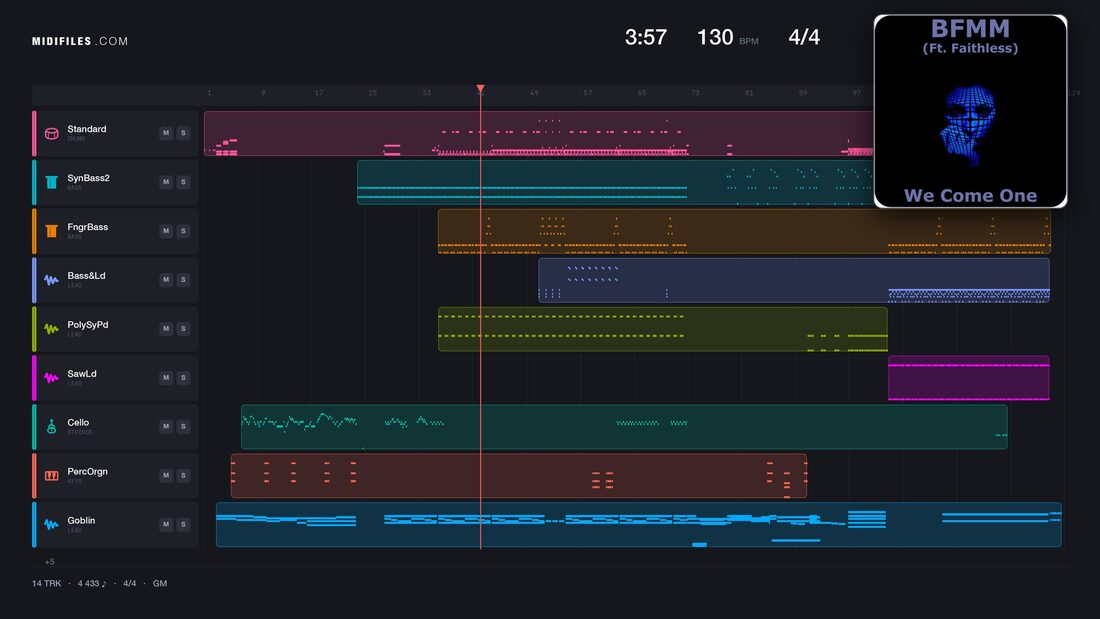Click the SynBass2 track instrument icon
Viewport: 1100px width, 619px height.
click(x=51, y=182)
